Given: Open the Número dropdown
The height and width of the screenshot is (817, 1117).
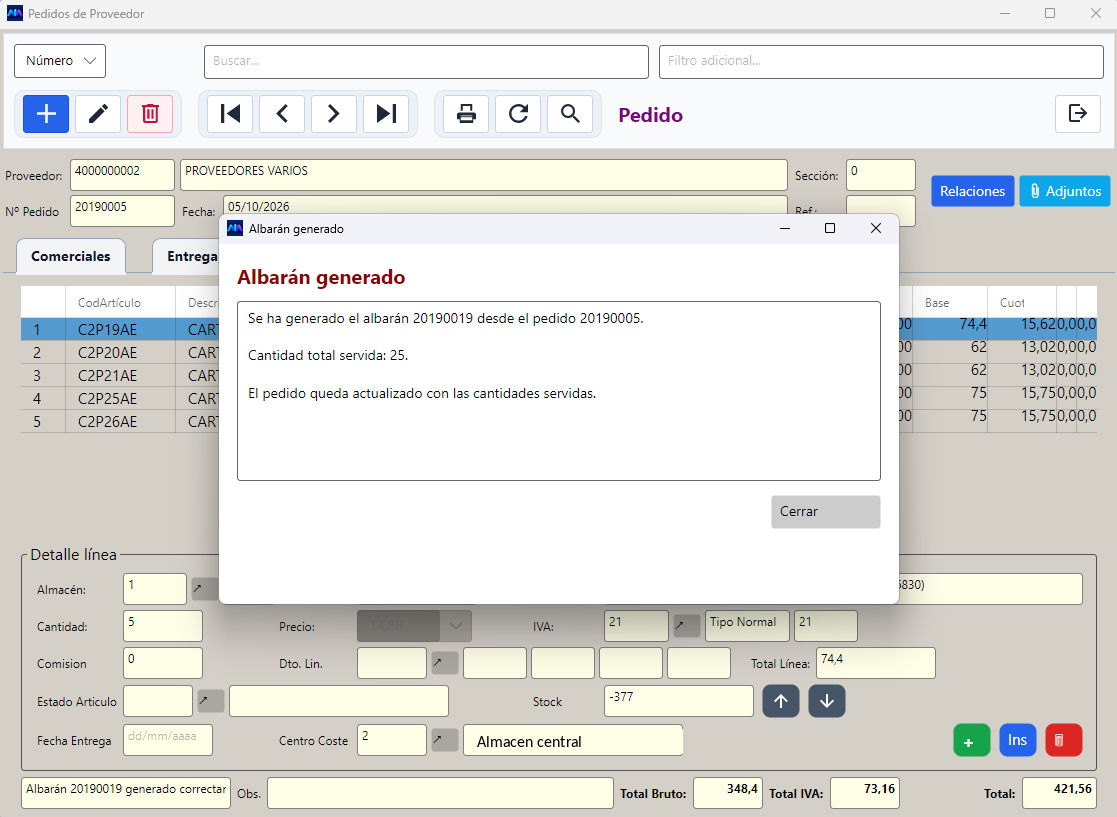Looking at the screenshot, I should point(60,61).
